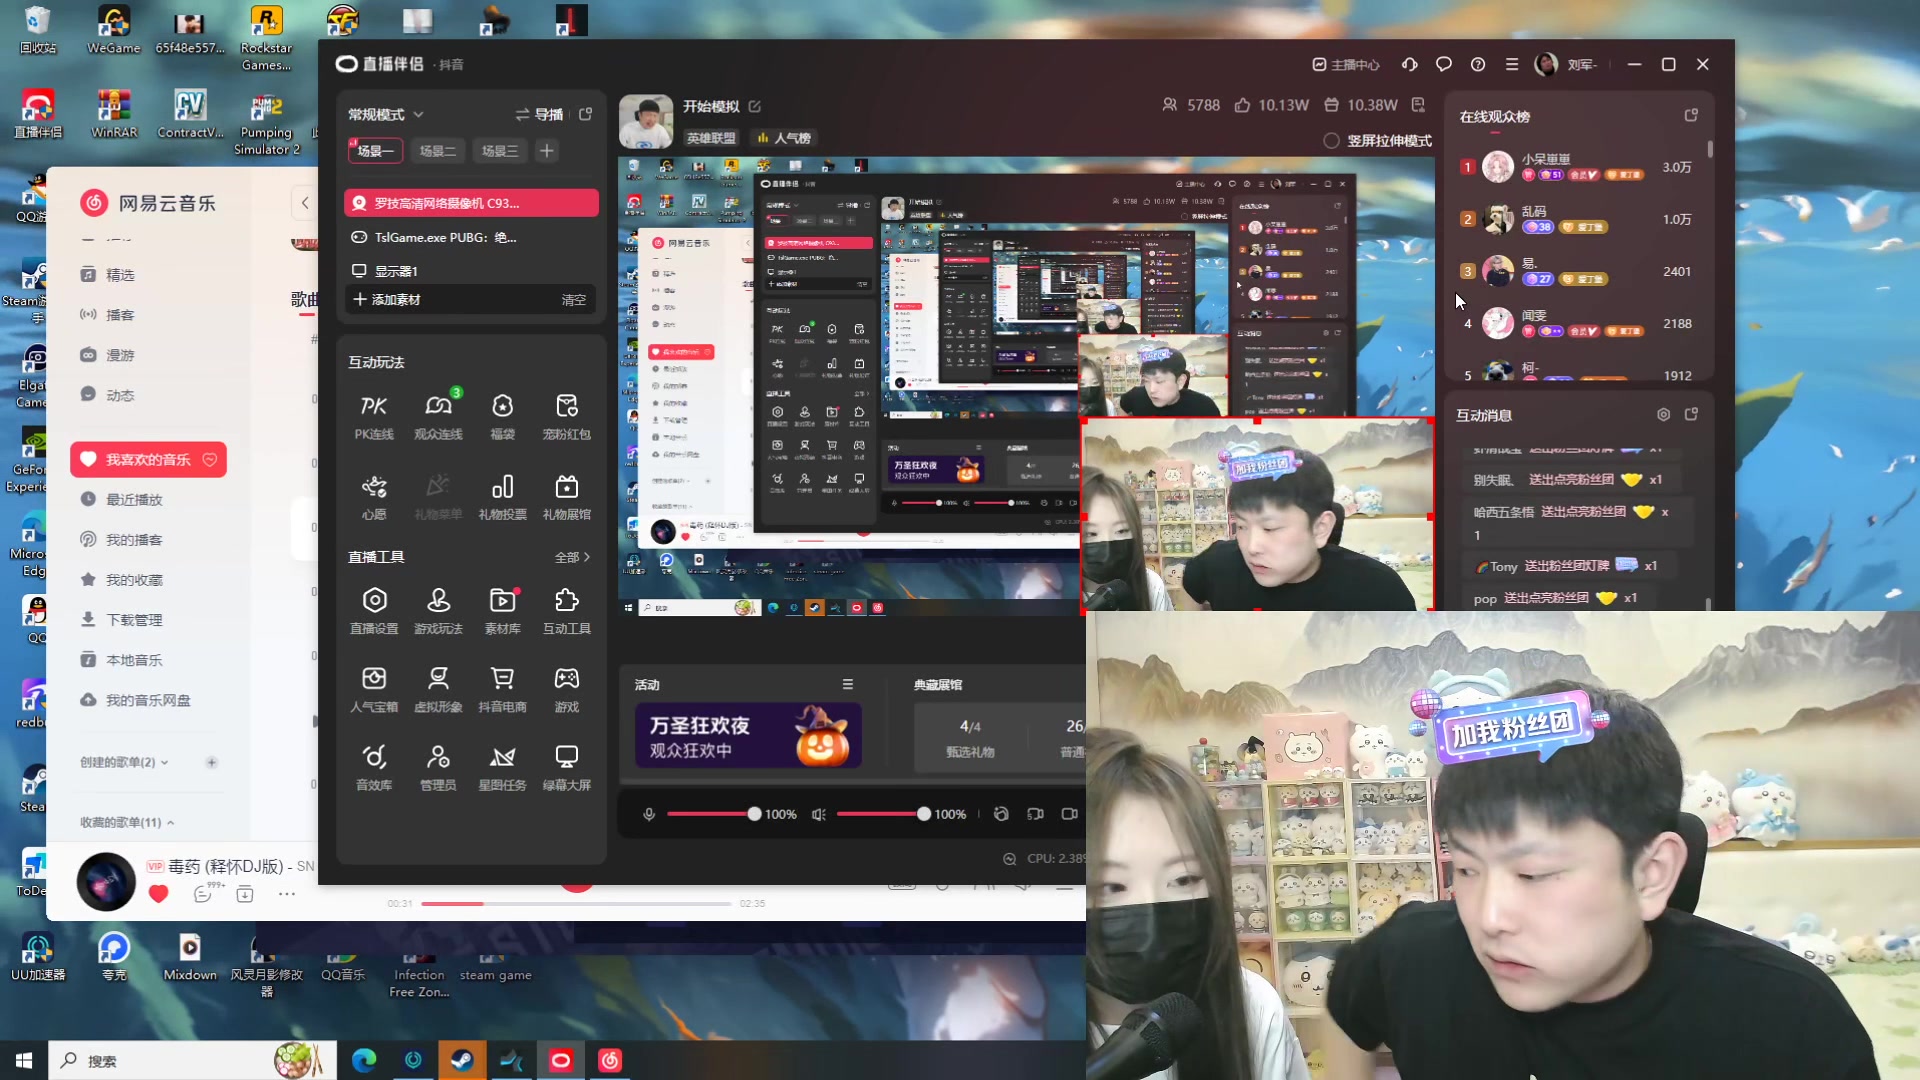The width and height of the screenshot is (1920, 1080).
Task: Select 罗技高清网络摄像机 C93 source
Action: coord(471,202)
